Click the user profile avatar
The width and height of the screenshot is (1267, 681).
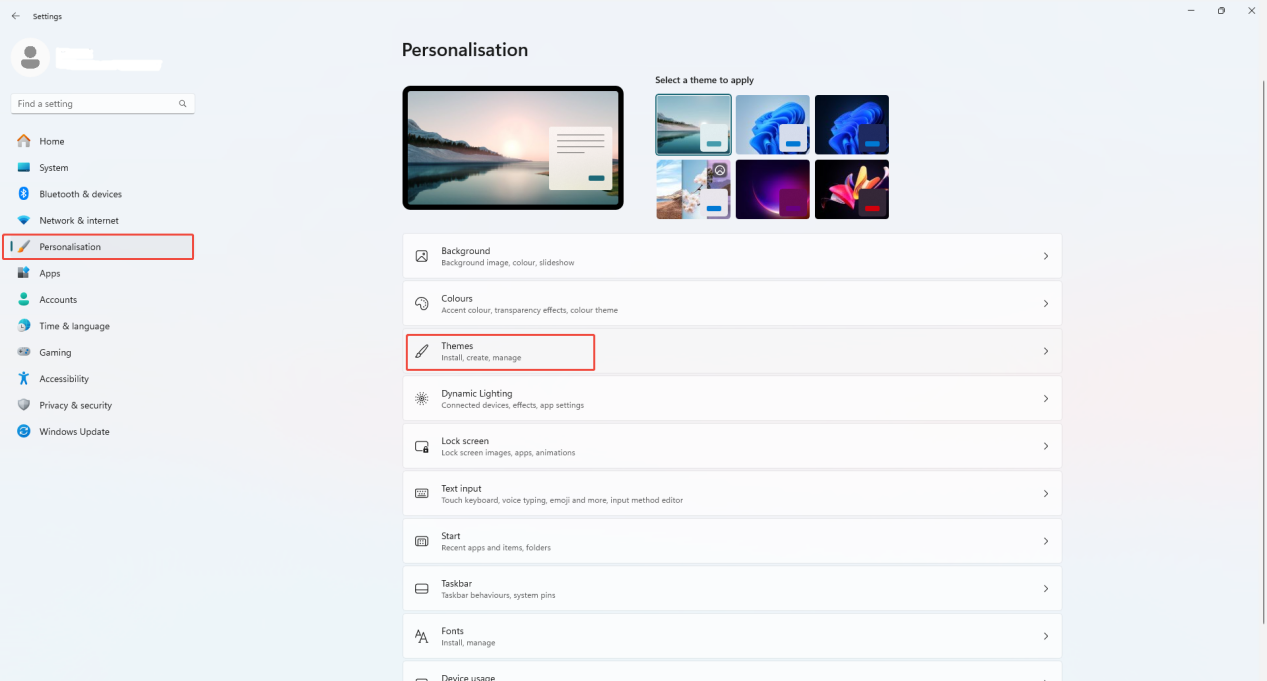[x=30, y=57]
